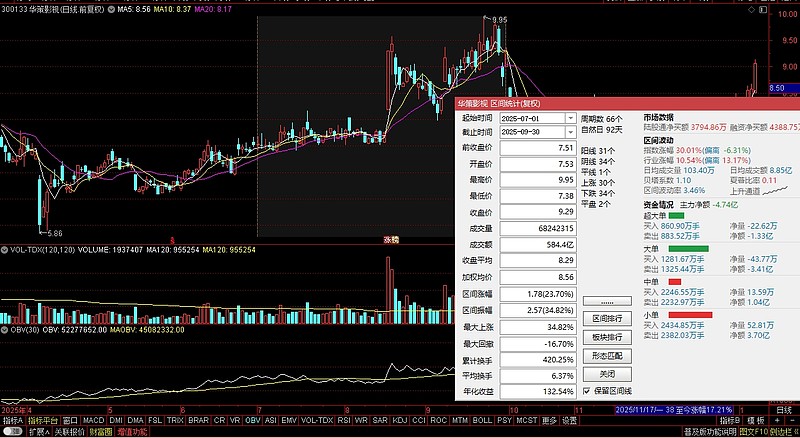The image size is (800, 438).
Task: Click the plus zoom button bottom right
Action: (x=777, y=421)
